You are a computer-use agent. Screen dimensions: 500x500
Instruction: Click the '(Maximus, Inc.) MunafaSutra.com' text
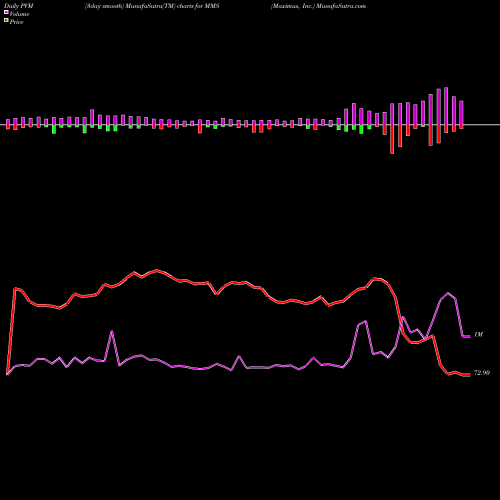point(318,6)
